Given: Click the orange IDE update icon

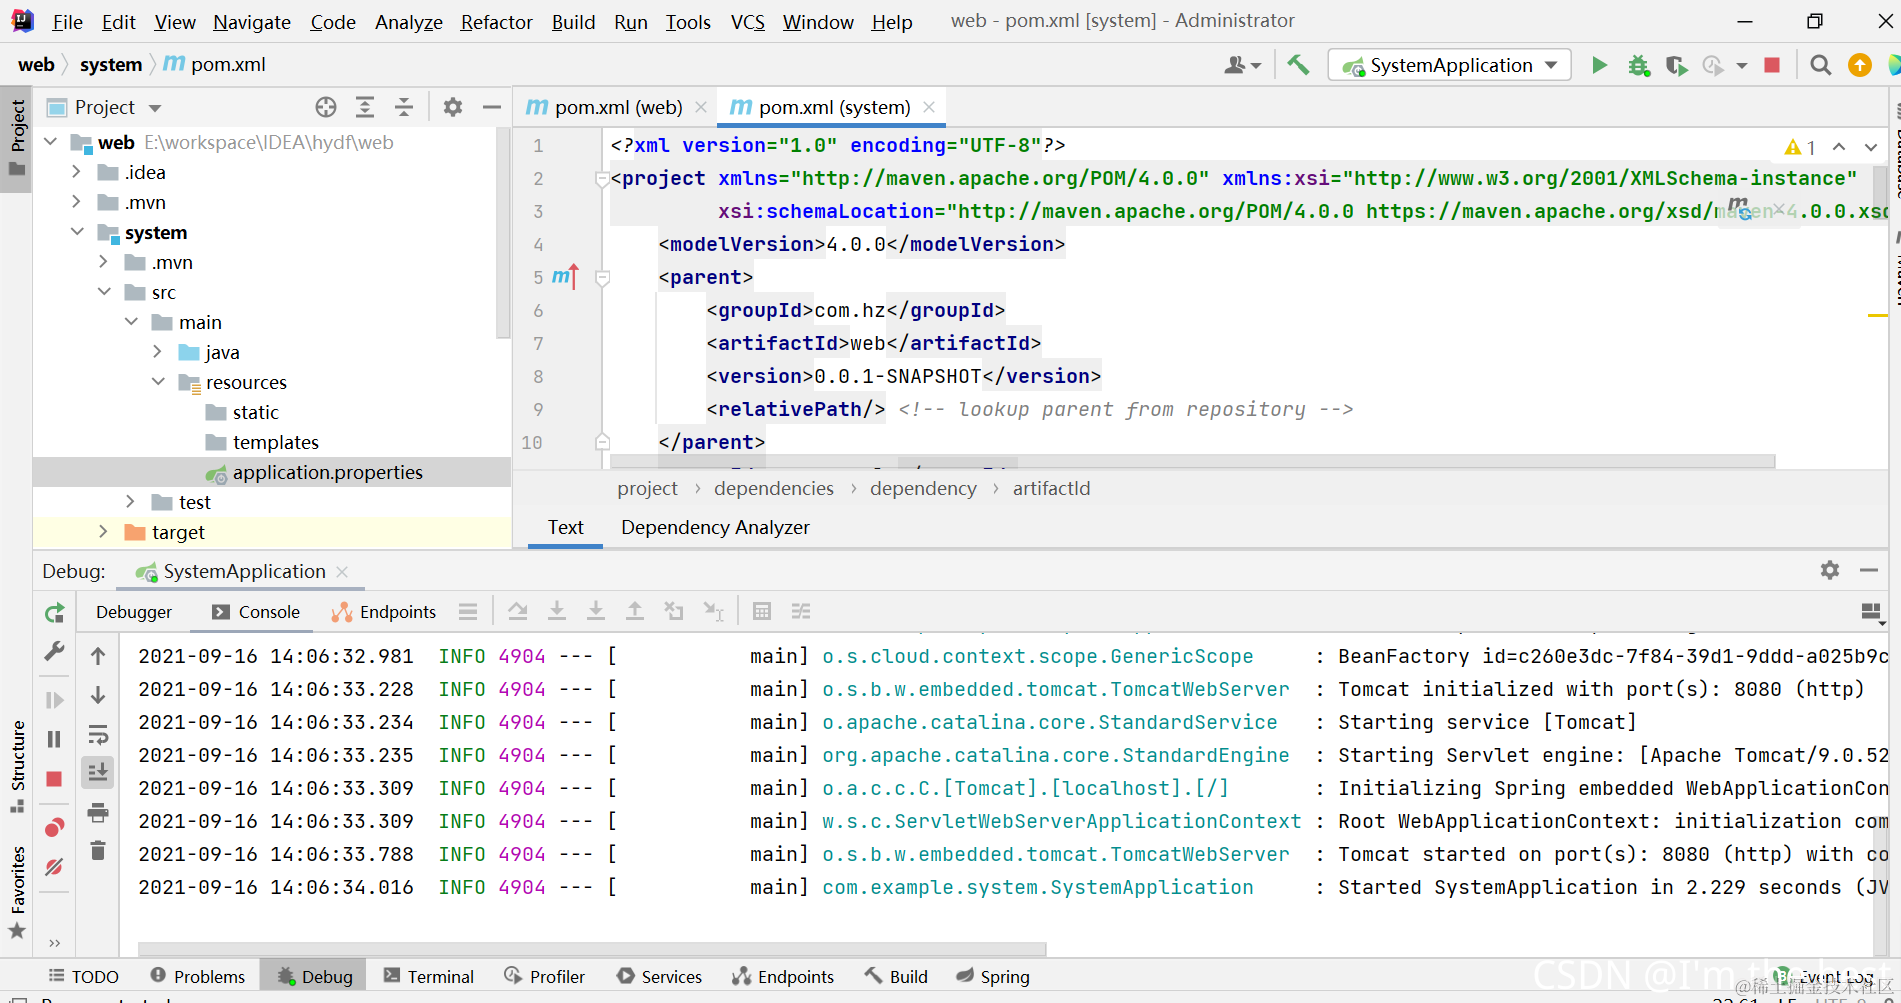Looking at the screenshot, I should tap(1860, 65).
